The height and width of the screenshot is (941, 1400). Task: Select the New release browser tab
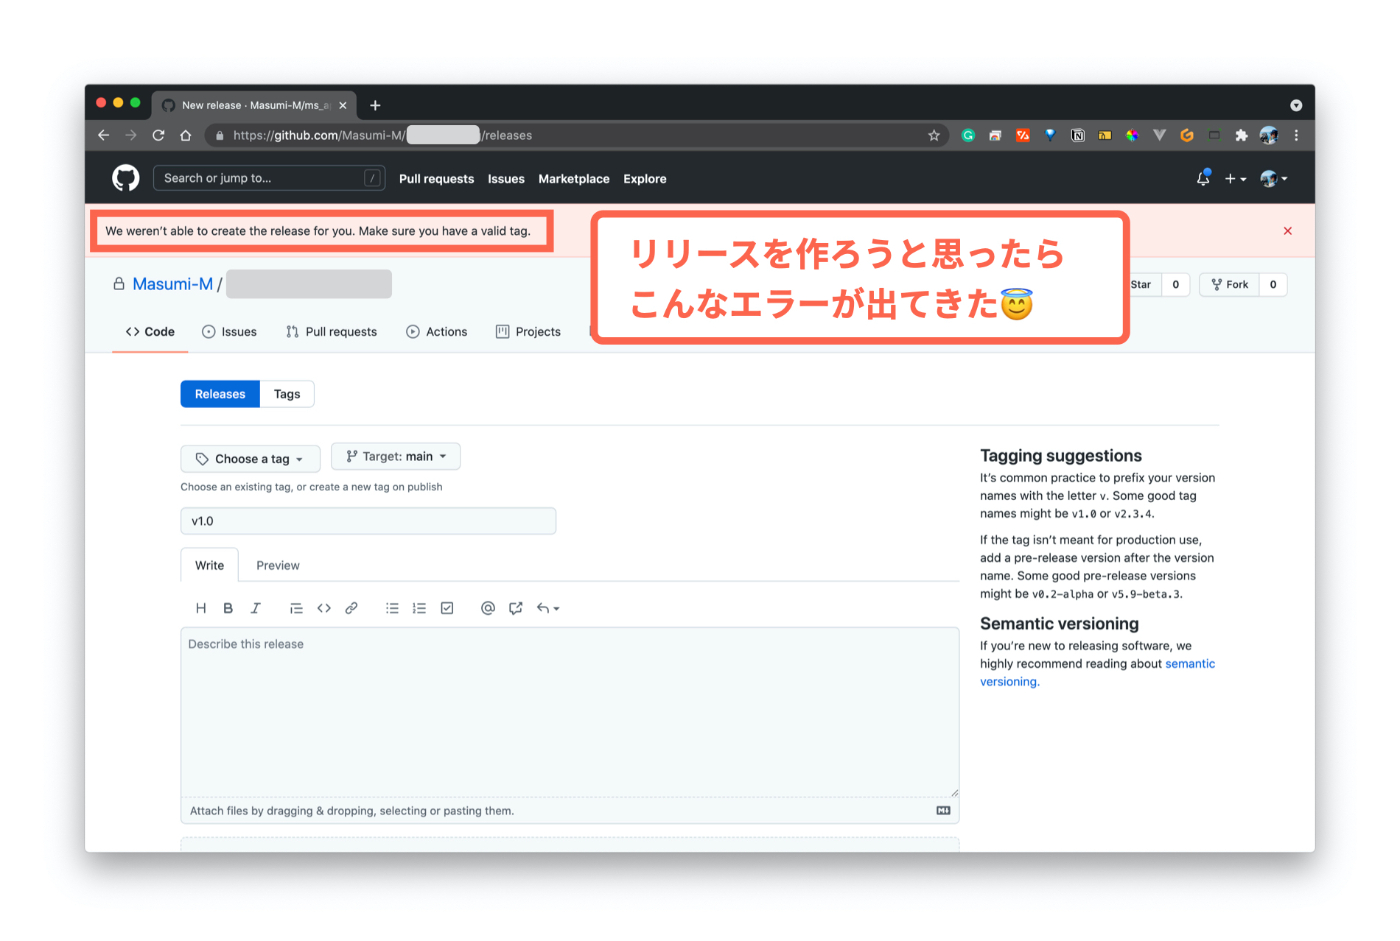[x=254, y=105]
